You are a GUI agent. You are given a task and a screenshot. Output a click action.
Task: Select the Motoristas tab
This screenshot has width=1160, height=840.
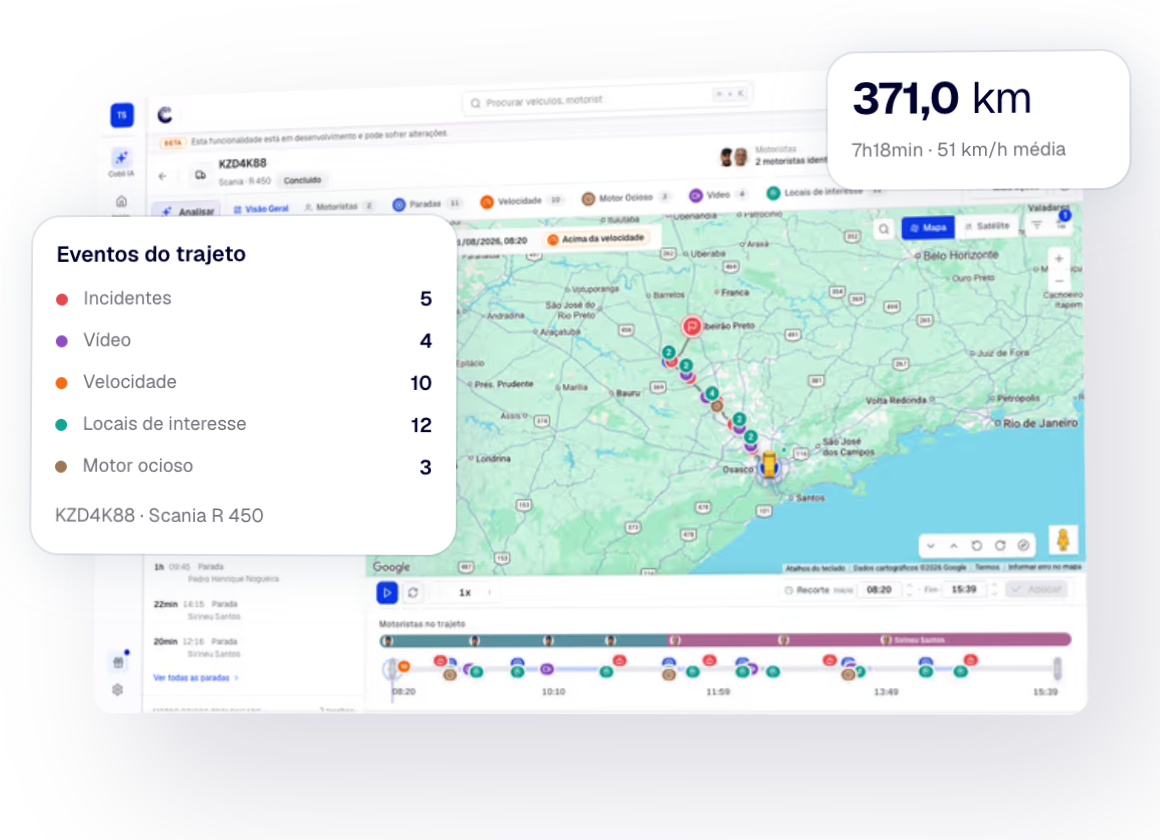(x=340, y=206)
